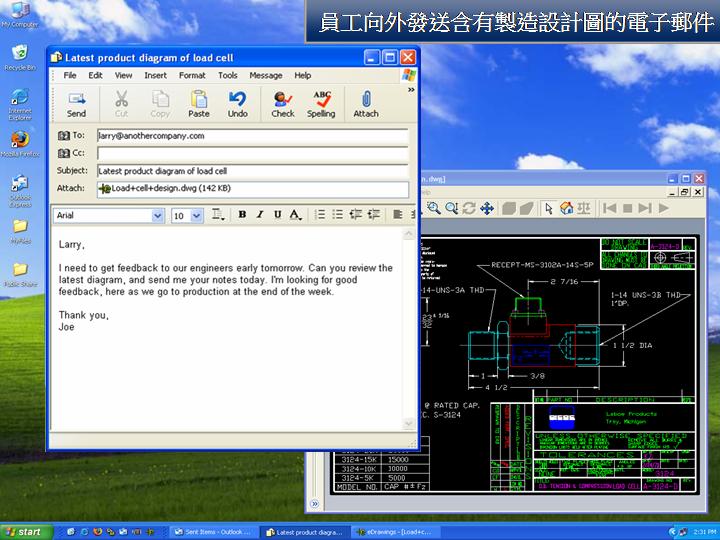This screenshot has width=720, height=540.
Task: Attach a file using the paperclip
Action: pos(366,105)
